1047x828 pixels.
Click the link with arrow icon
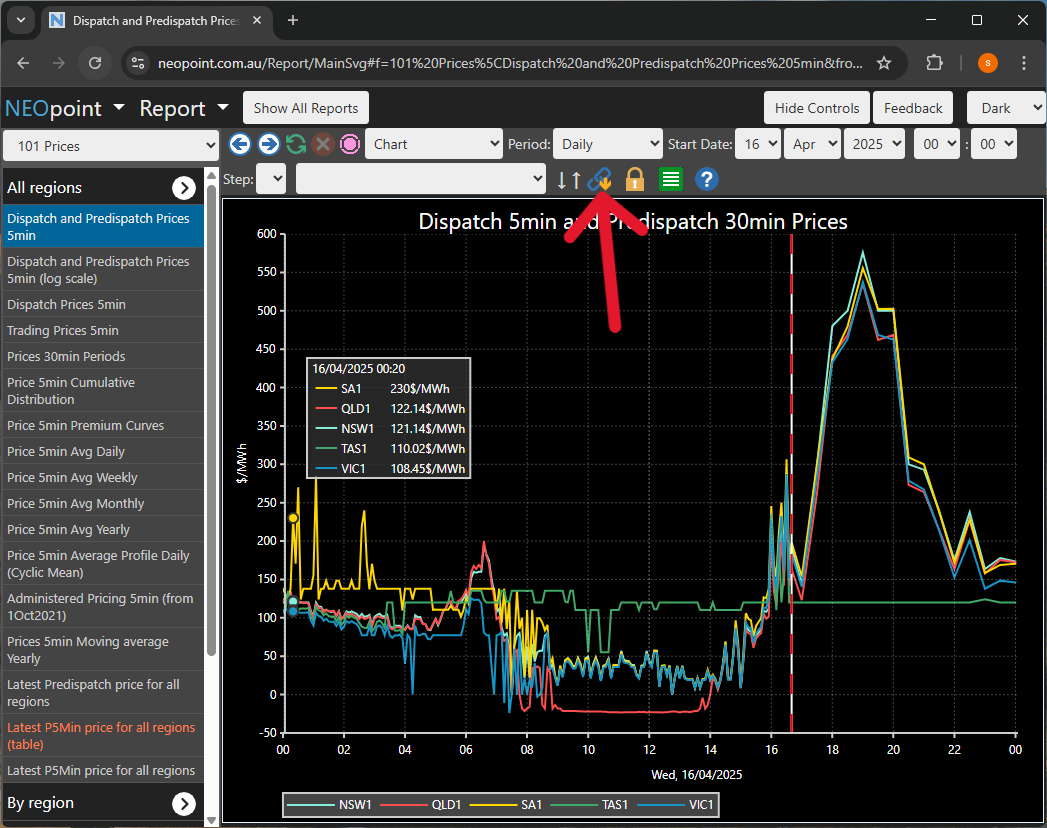[x=600, y=180]
